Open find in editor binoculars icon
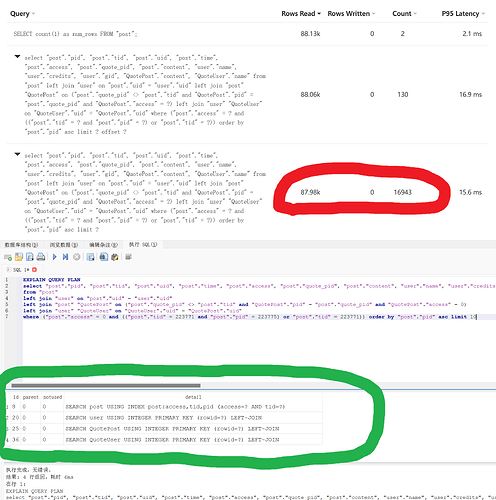Screen dimensions: 496x500 pos(104,257)
